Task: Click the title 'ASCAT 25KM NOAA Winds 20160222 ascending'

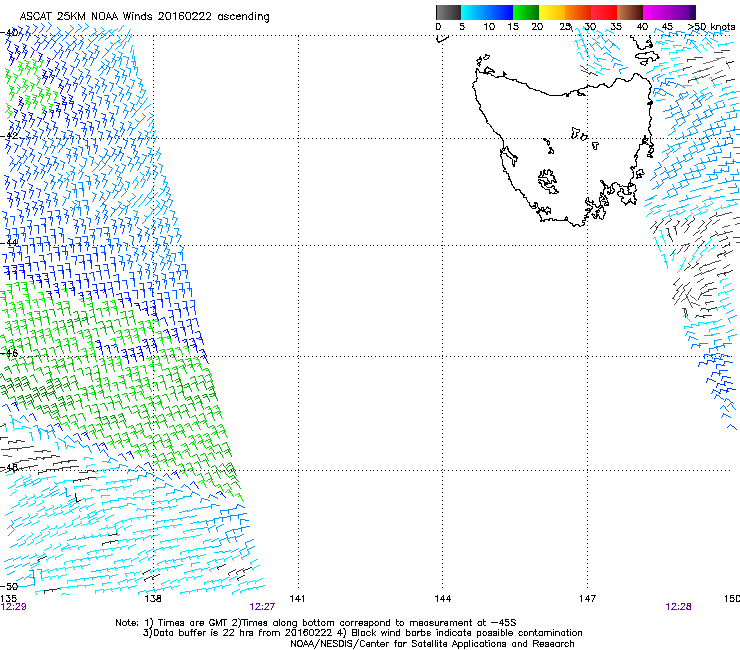Action: (x=144, y=17)
